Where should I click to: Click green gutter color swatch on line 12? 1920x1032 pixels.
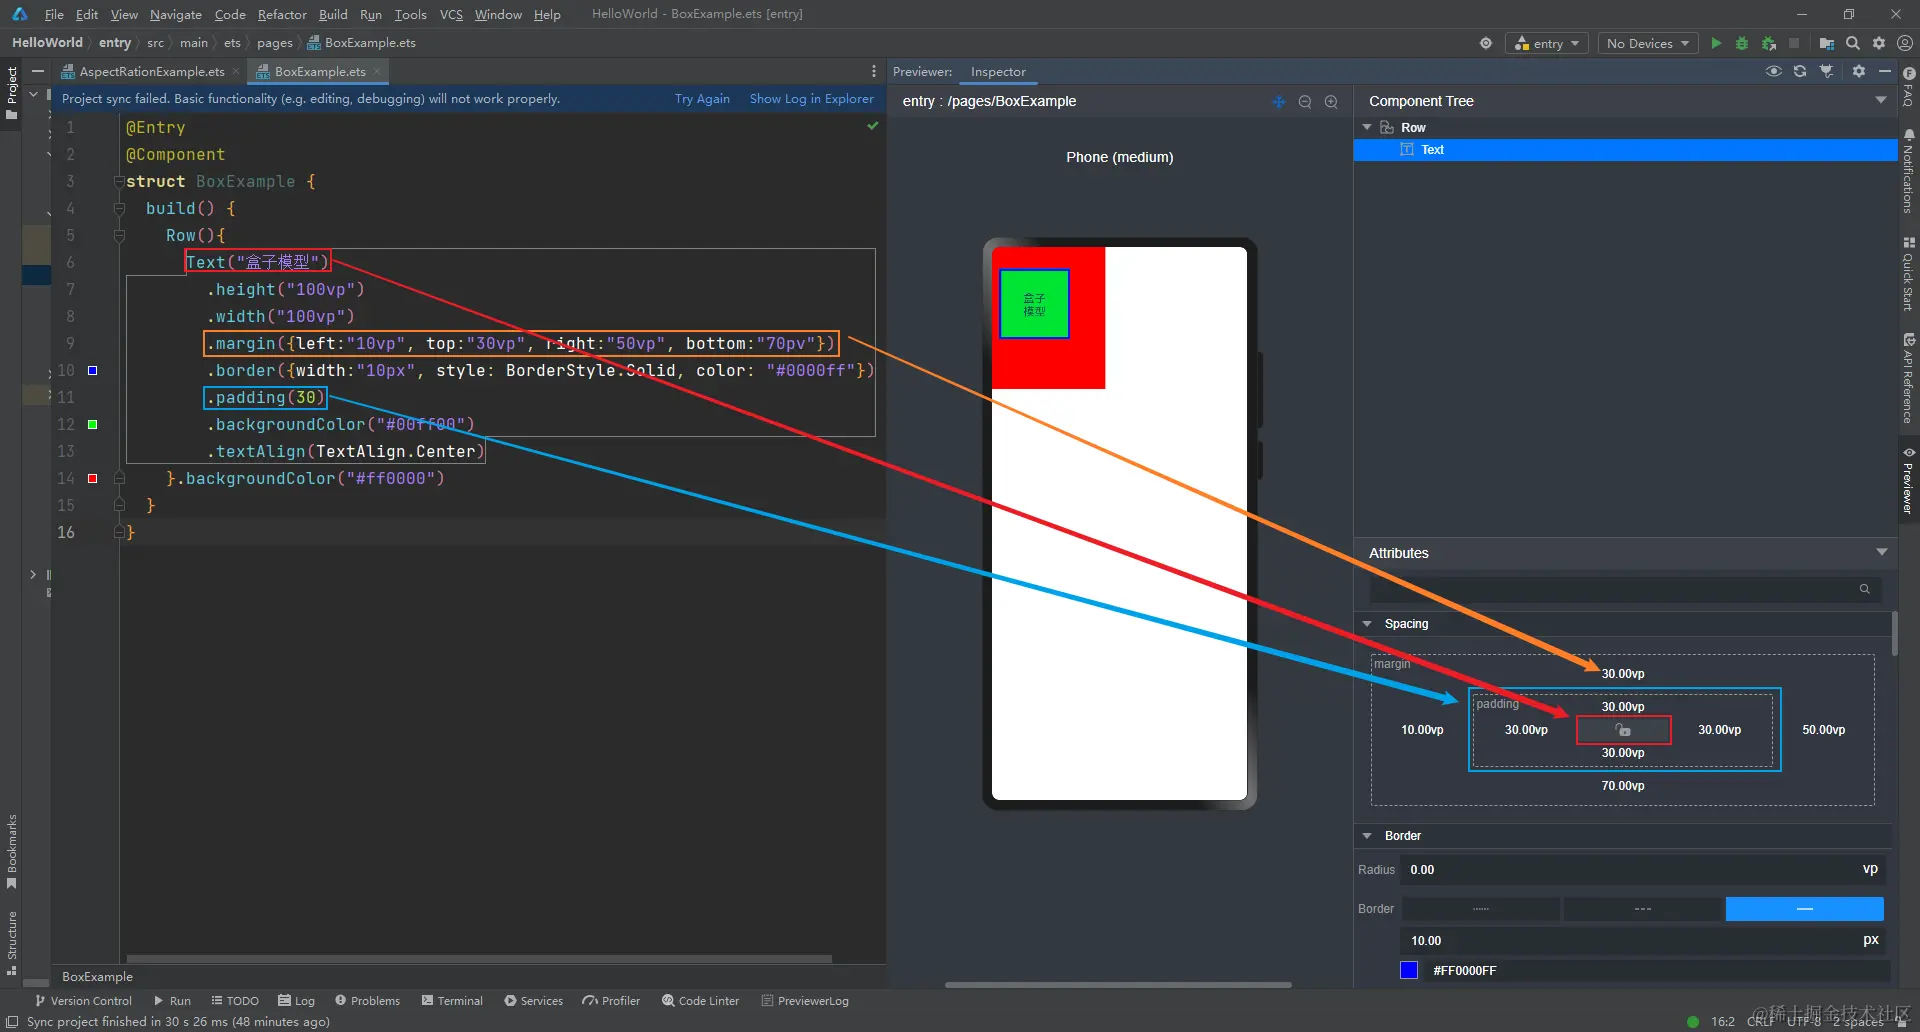92,424
